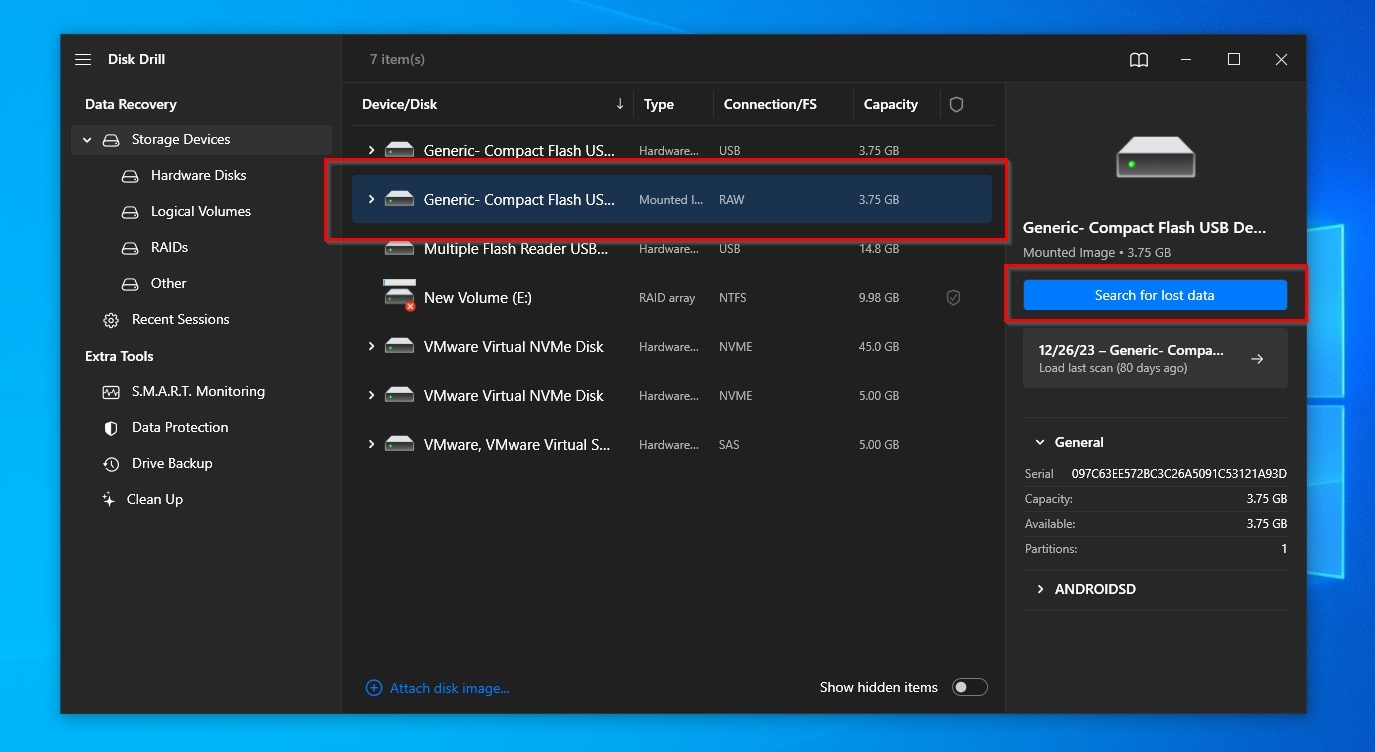Image resolution: width=1375 pixels, height=752 pixels.
Task: Click the New Volume (E:) disk icon
Action: pos(399,296)
